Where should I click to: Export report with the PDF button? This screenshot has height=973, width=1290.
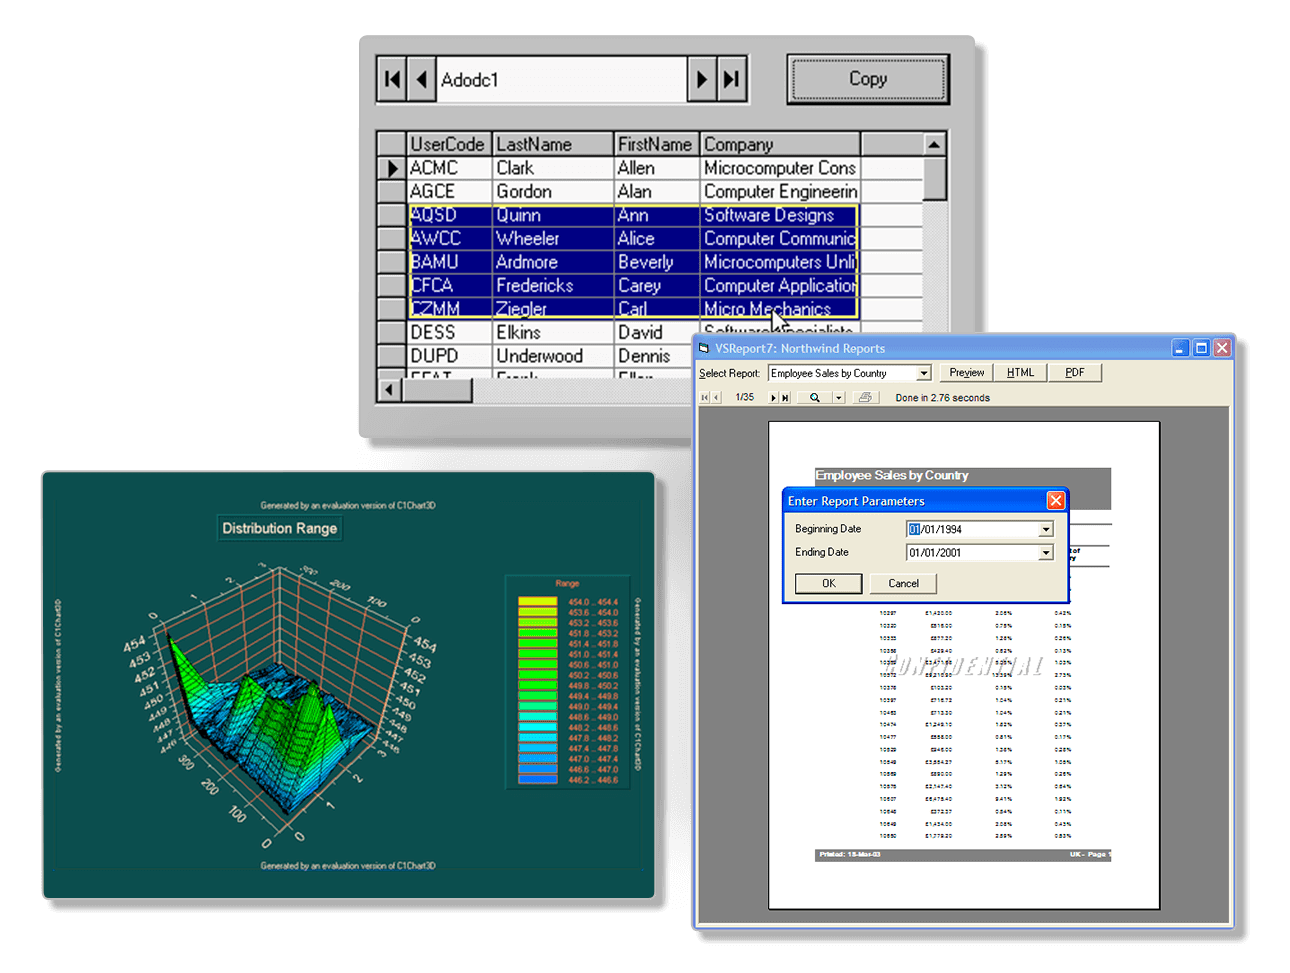tap(1075, 373)
